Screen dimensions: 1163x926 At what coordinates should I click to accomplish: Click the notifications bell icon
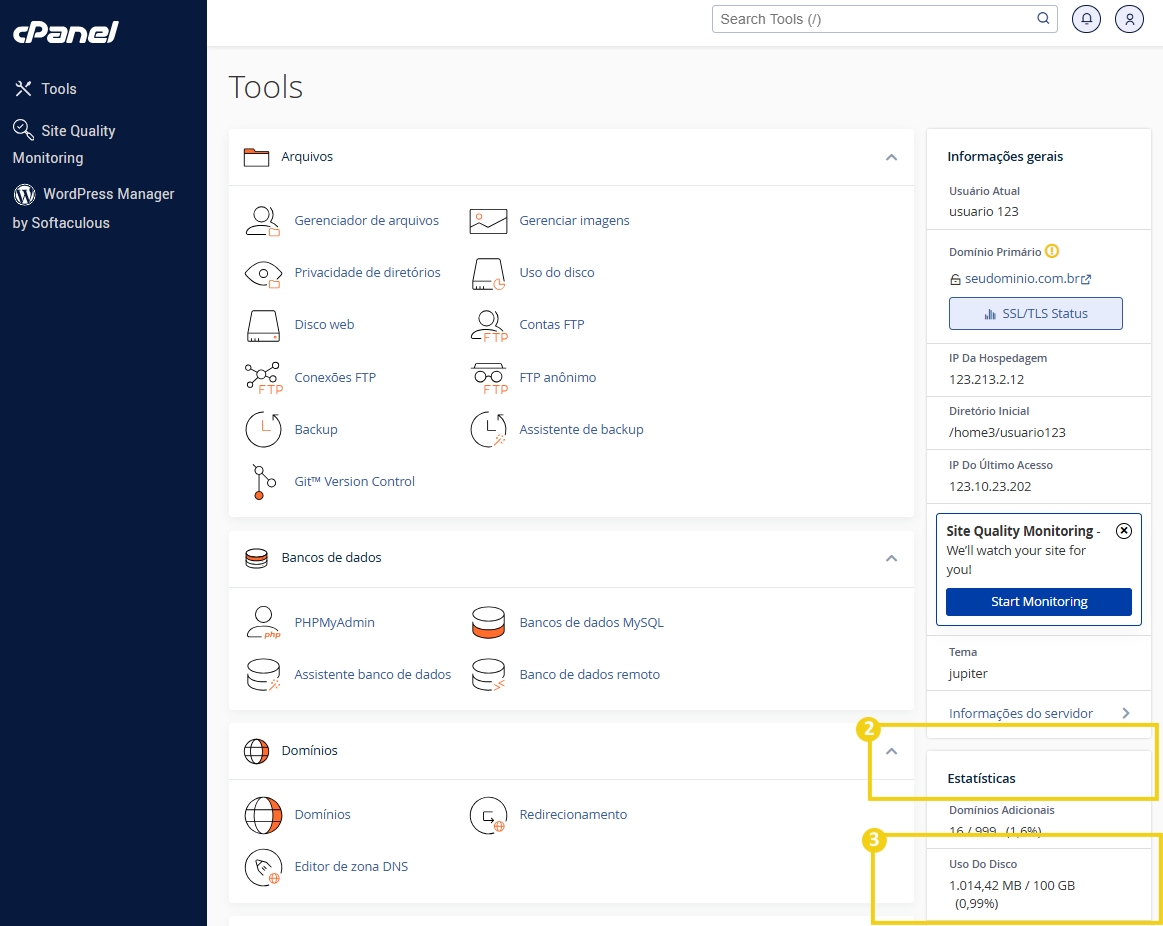pos(1086,18)
